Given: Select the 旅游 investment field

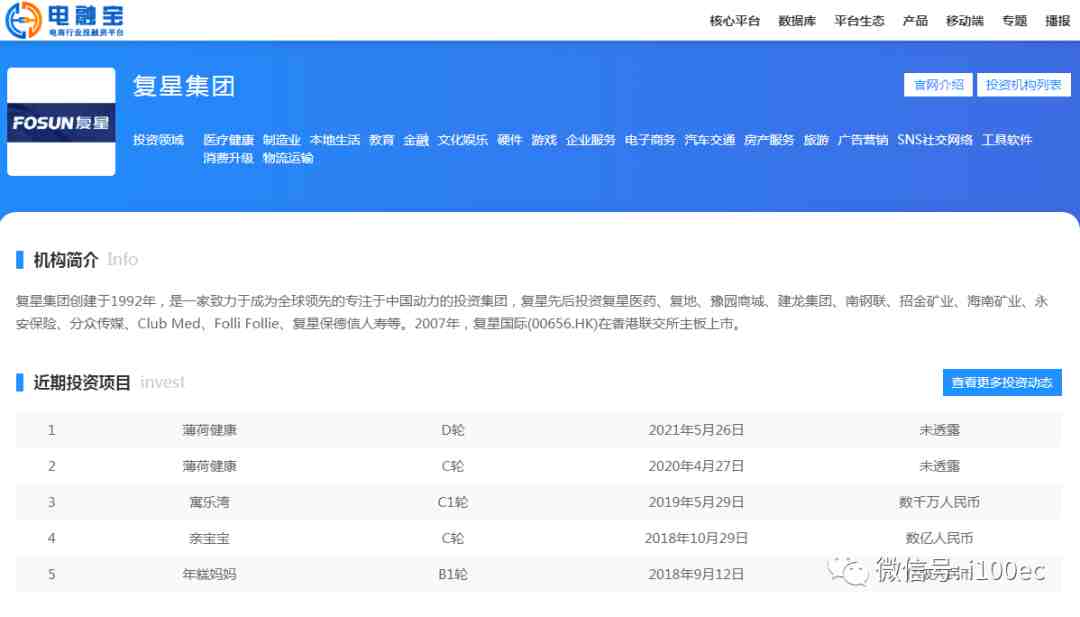Looking at the screenshot, I should coord(816,140).
